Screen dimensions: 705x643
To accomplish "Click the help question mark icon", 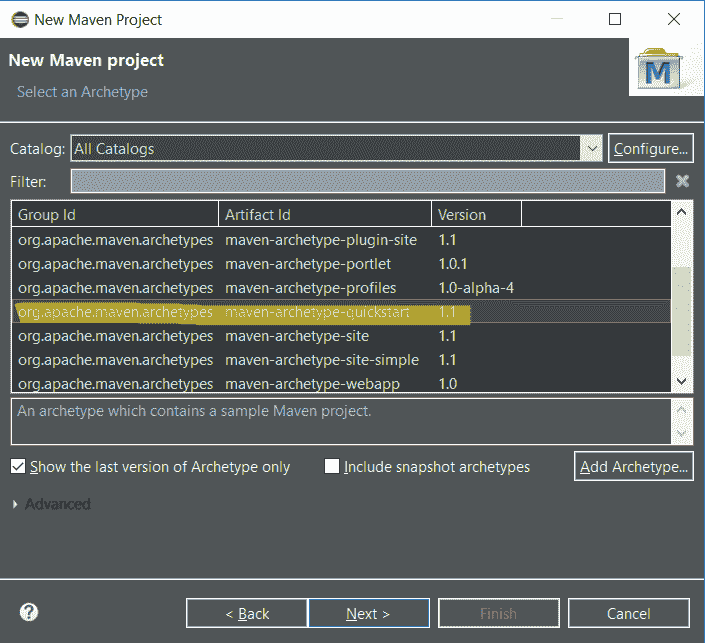I will pyautogui.click(x=29, y=612).
